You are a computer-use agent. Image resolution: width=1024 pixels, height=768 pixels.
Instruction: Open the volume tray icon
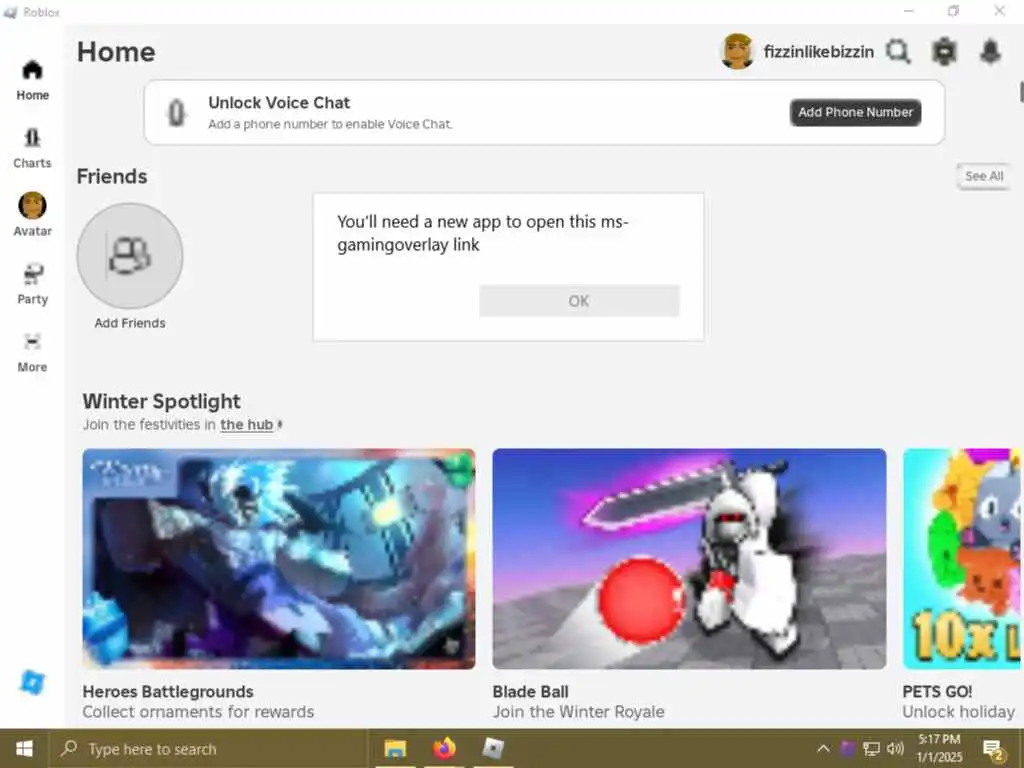tap(895, 748)
